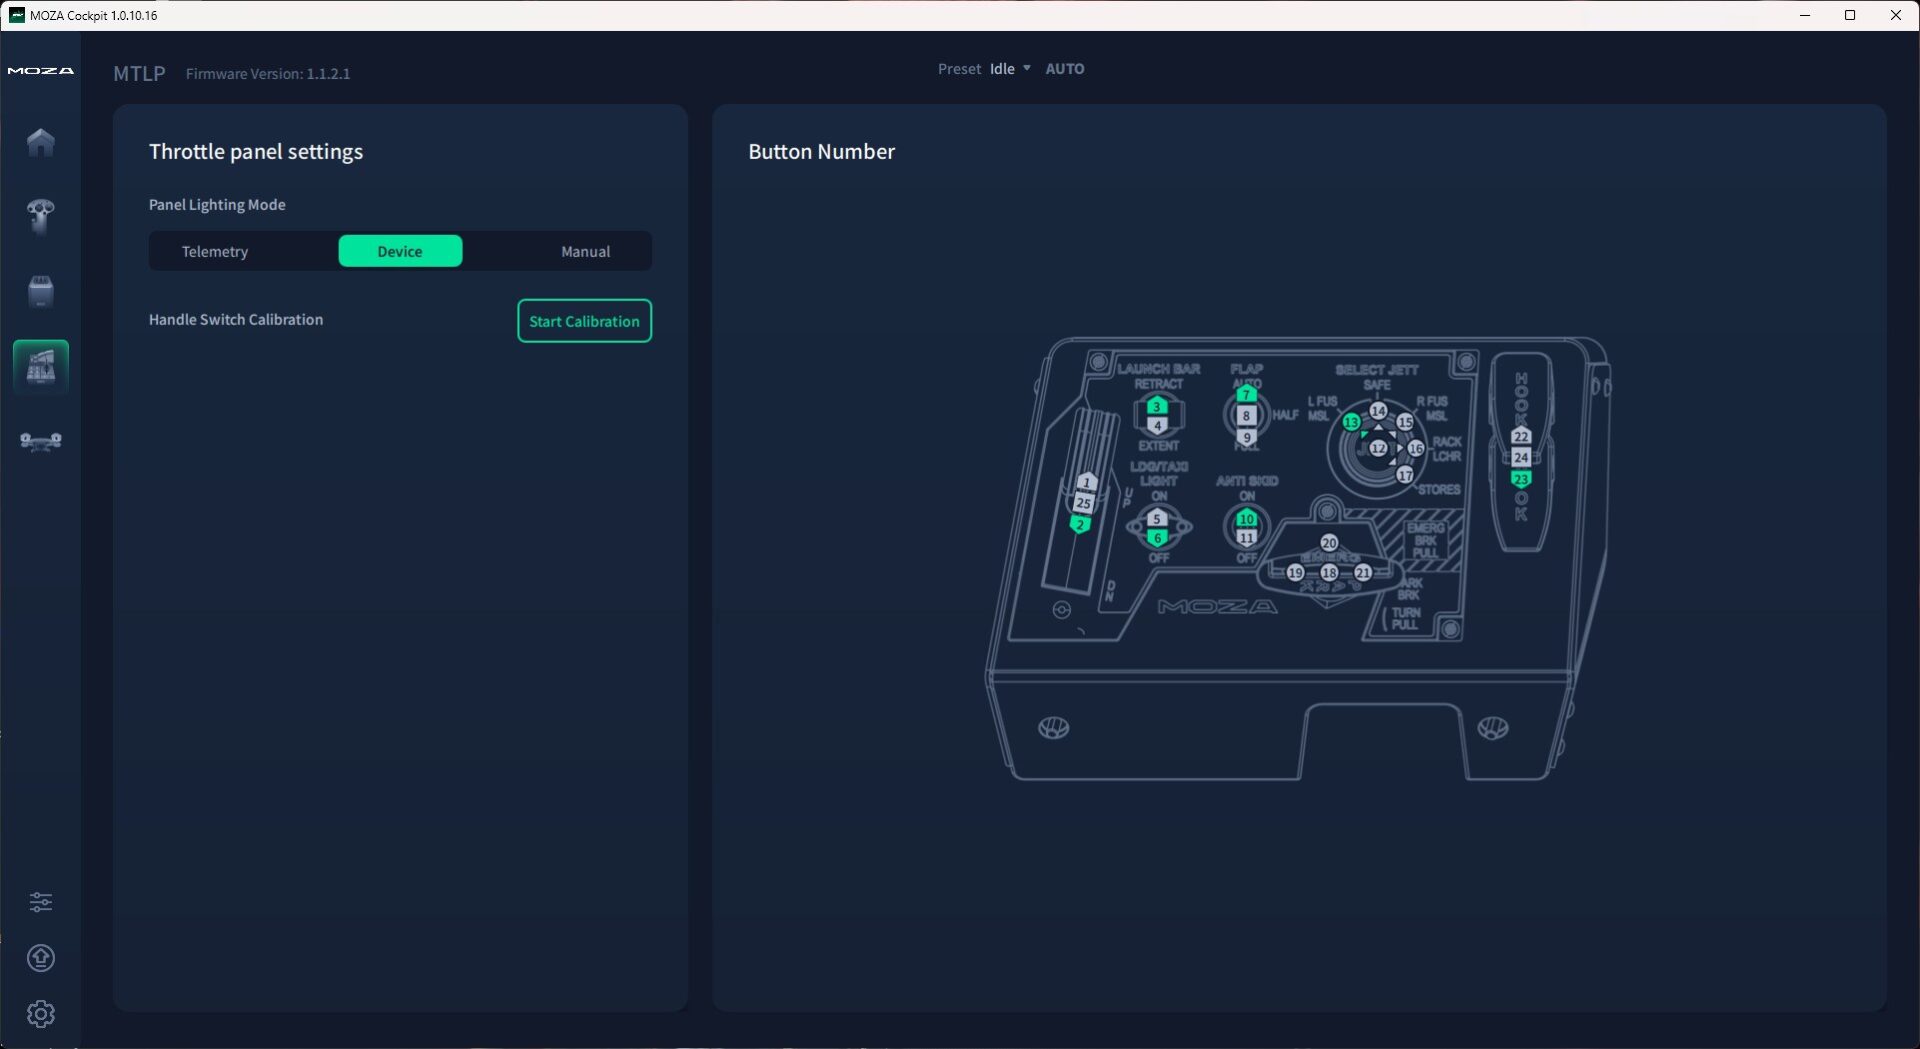This screenshot has width=1920, height=1049.
Task: Open the flight stick device page
Action: 41,215
